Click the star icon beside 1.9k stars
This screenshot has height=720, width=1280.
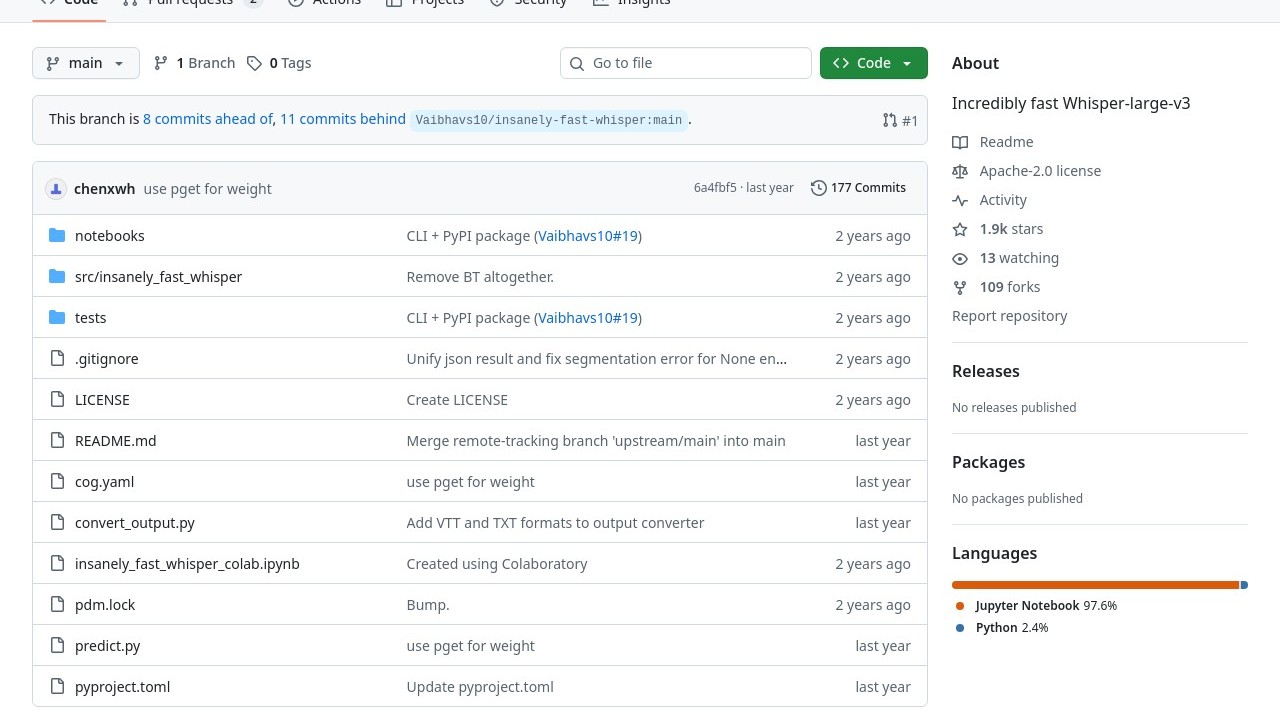click(960, 229)
